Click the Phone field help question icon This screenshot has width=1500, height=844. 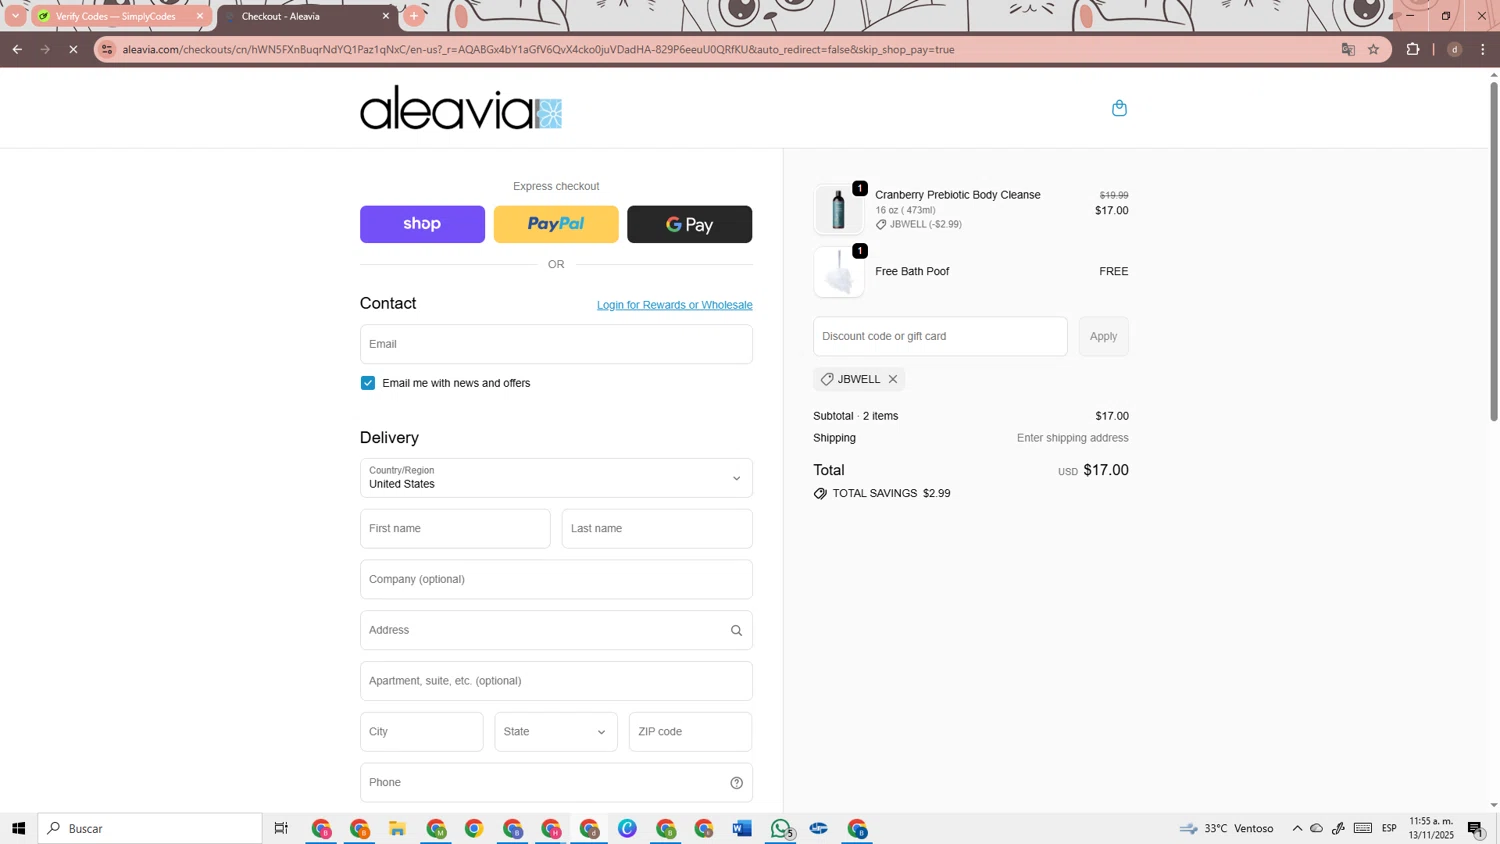pos(736,783)
